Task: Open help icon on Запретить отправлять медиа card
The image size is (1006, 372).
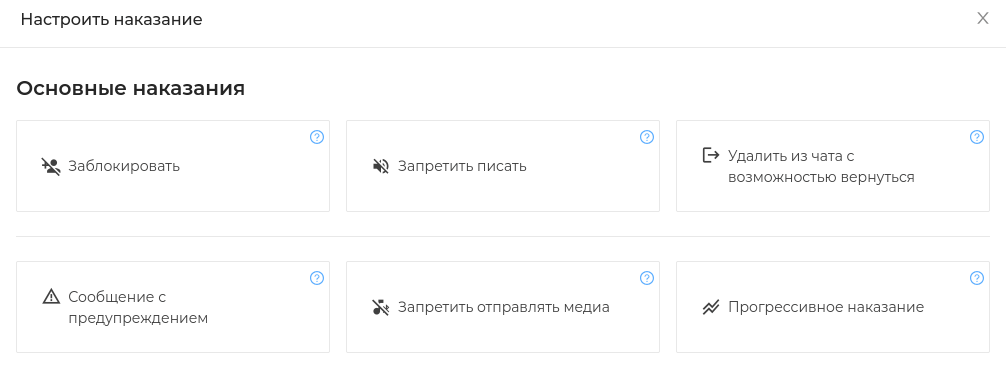Action: click(647, 278)
